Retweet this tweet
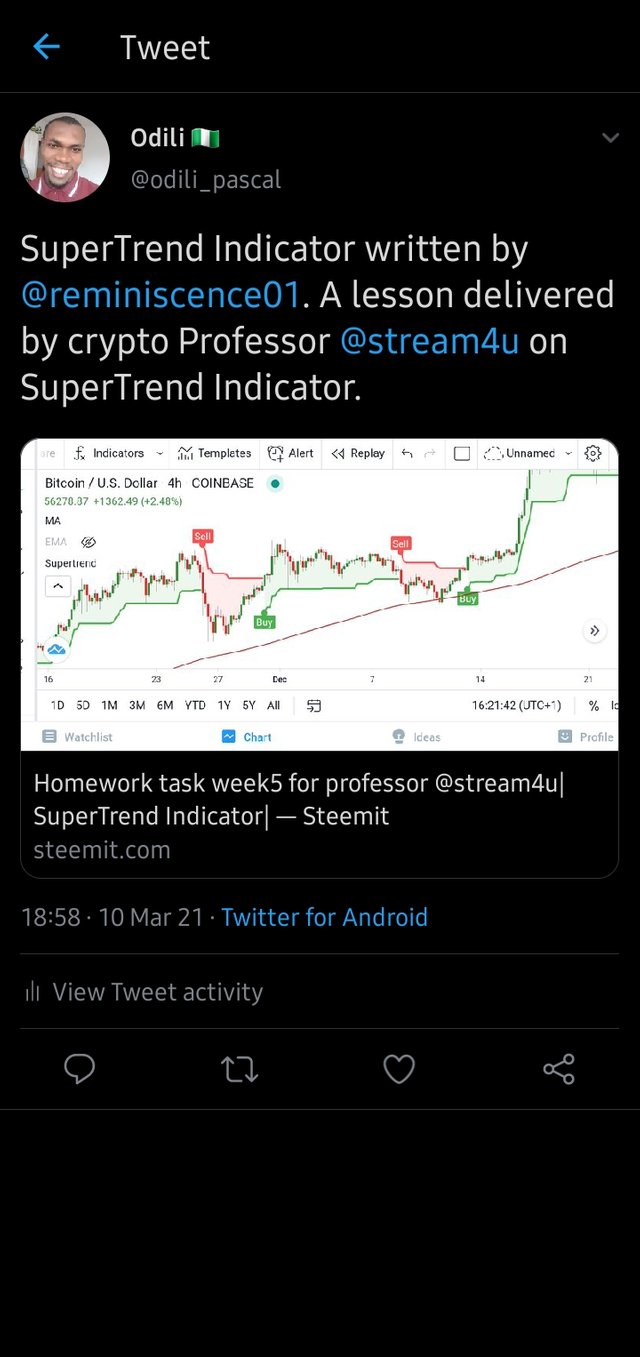 click(239, 1069)
